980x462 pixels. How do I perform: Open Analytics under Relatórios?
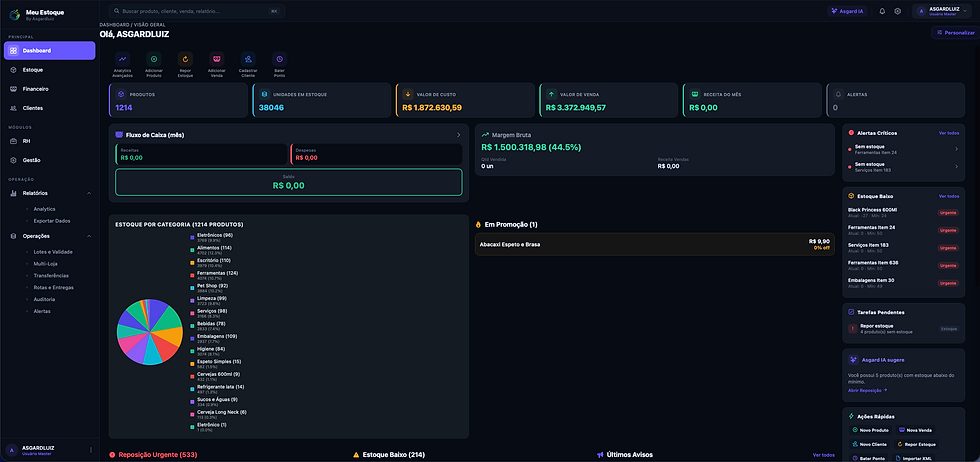pos(44,209)
